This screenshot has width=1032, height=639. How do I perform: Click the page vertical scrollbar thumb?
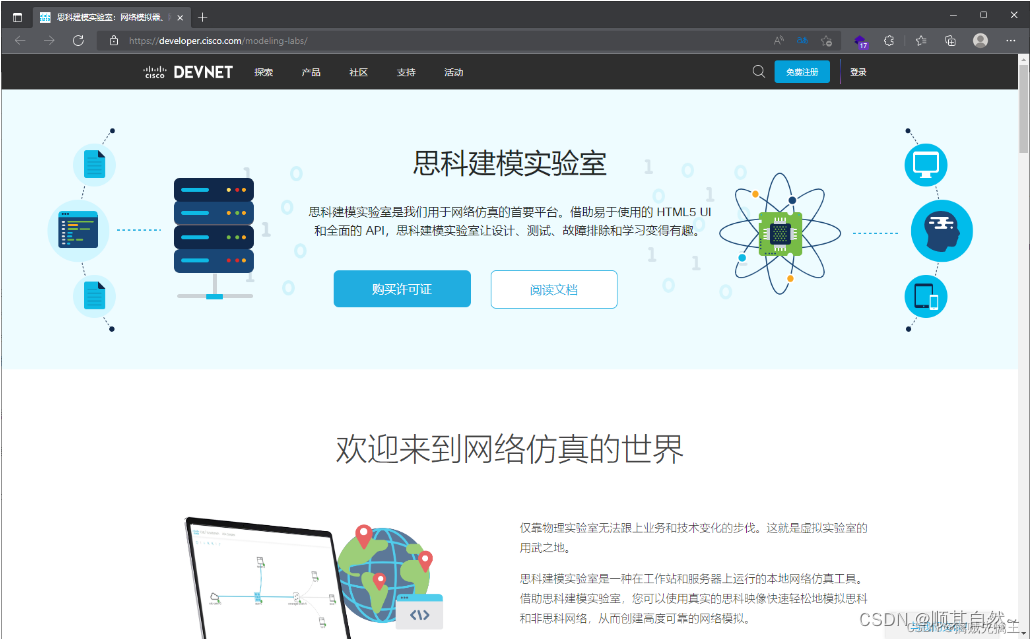coord(1024,109)
